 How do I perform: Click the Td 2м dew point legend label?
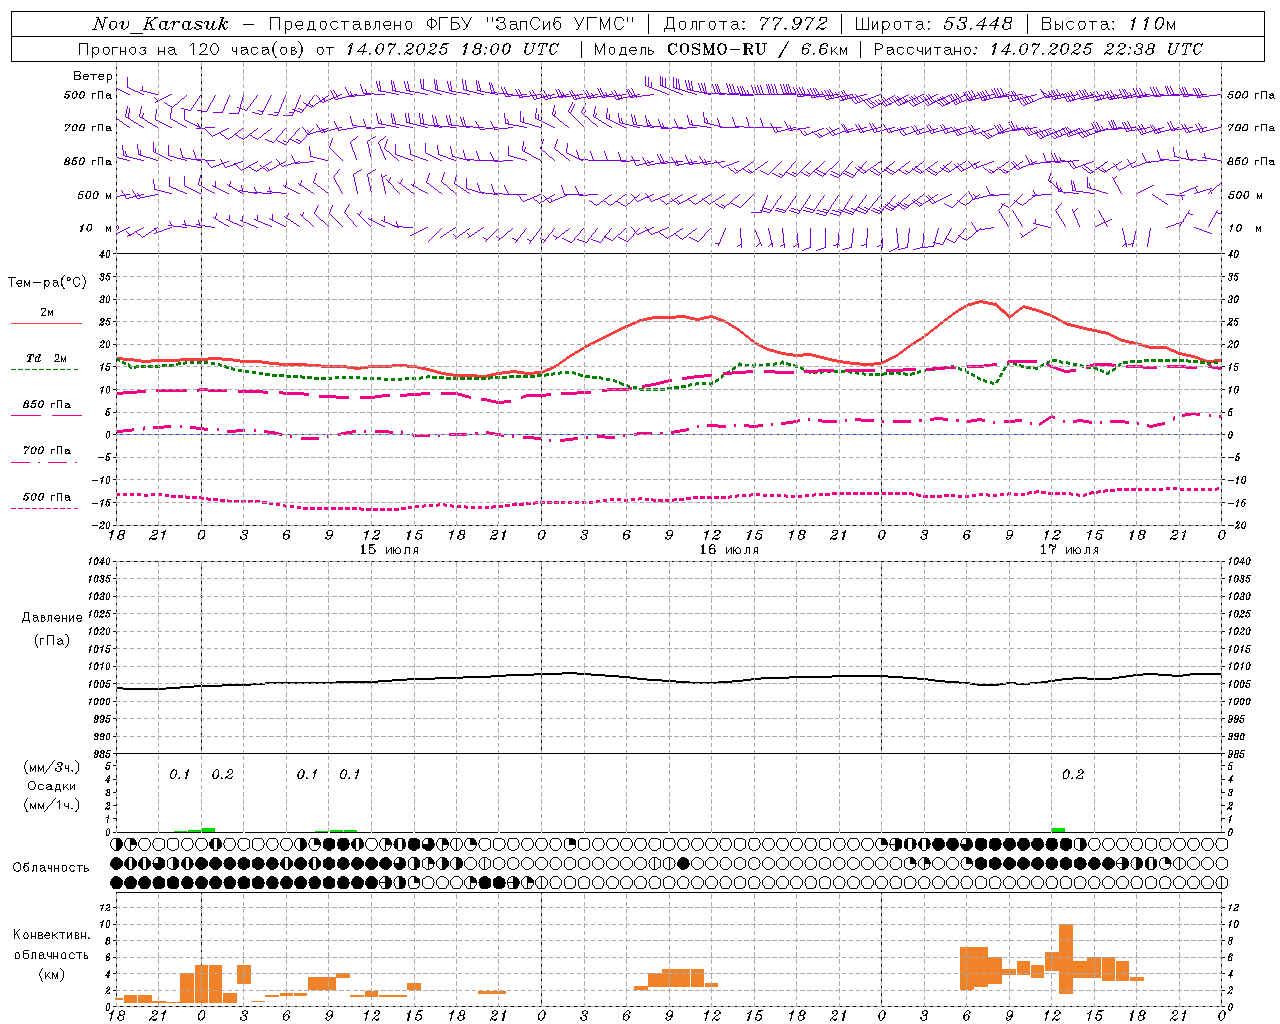tap(47, 358)
